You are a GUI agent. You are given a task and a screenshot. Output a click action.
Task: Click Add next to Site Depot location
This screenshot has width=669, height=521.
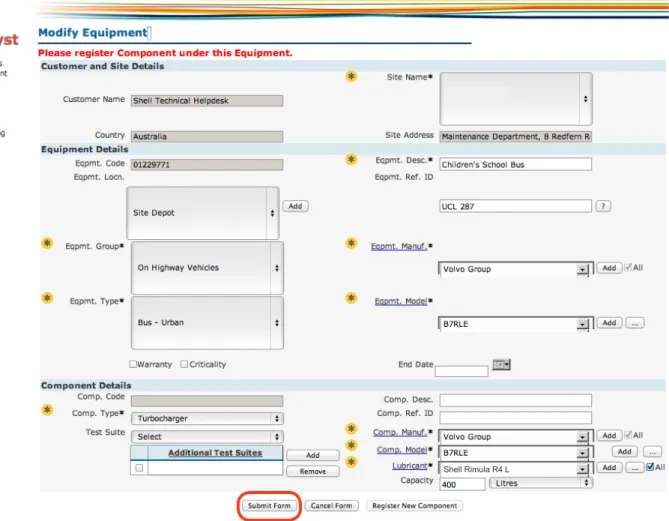click(295, 206)
